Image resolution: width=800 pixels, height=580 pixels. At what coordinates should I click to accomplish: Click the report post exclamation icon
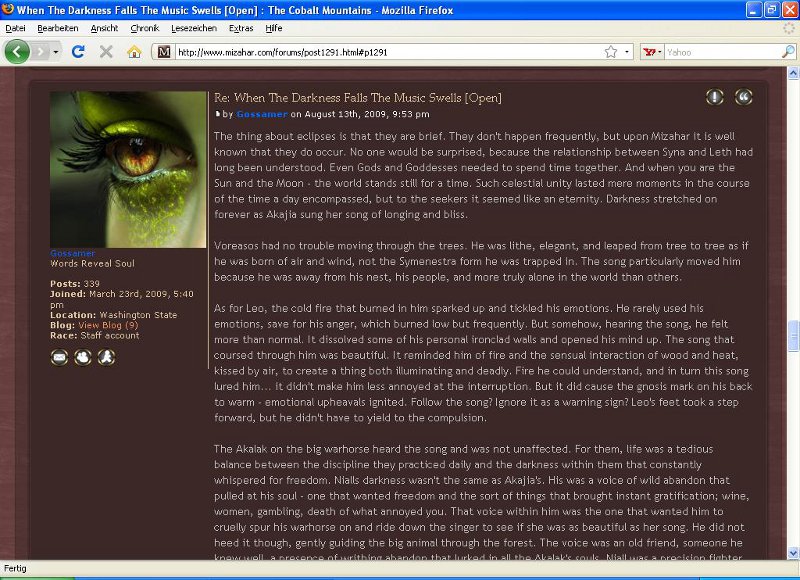point(715,97)
